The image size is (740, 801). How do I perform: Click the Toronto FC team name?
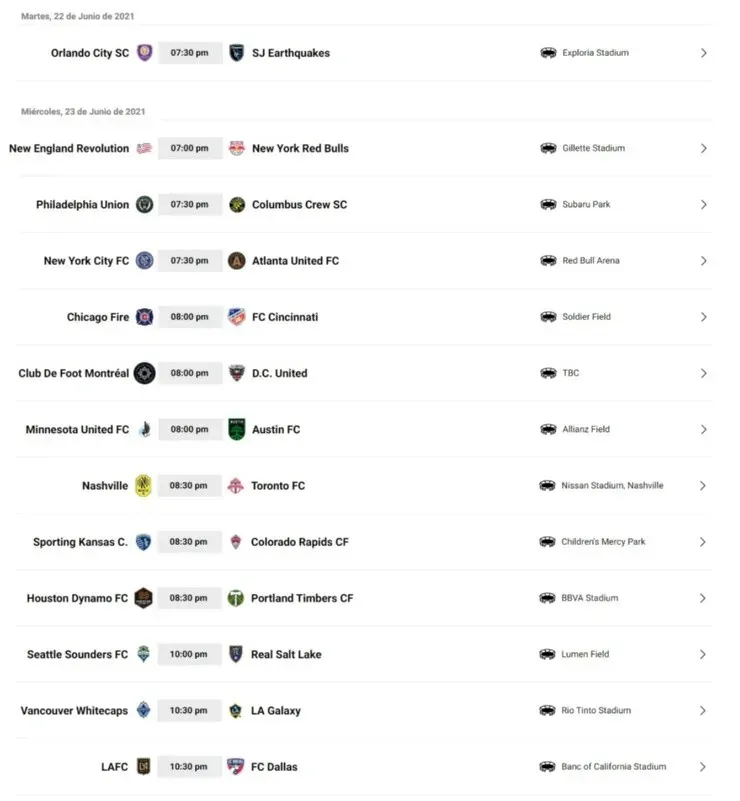[278, 486]
